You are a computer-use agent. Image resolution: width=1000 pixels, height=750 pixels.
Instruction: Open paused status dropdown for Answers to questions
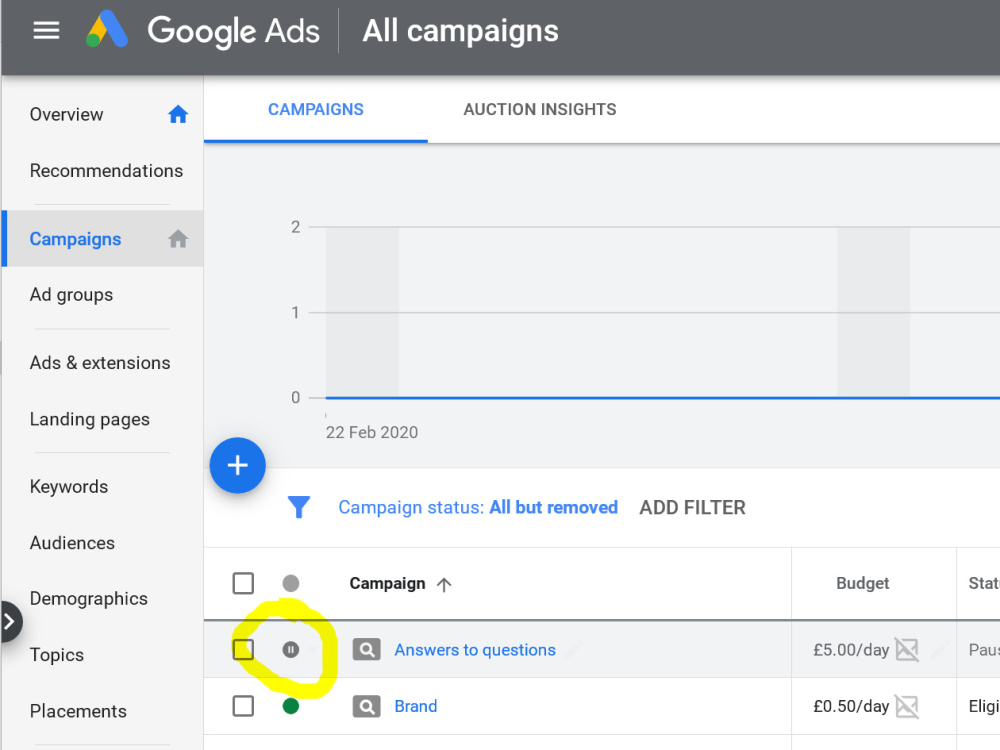click(291, 650)
